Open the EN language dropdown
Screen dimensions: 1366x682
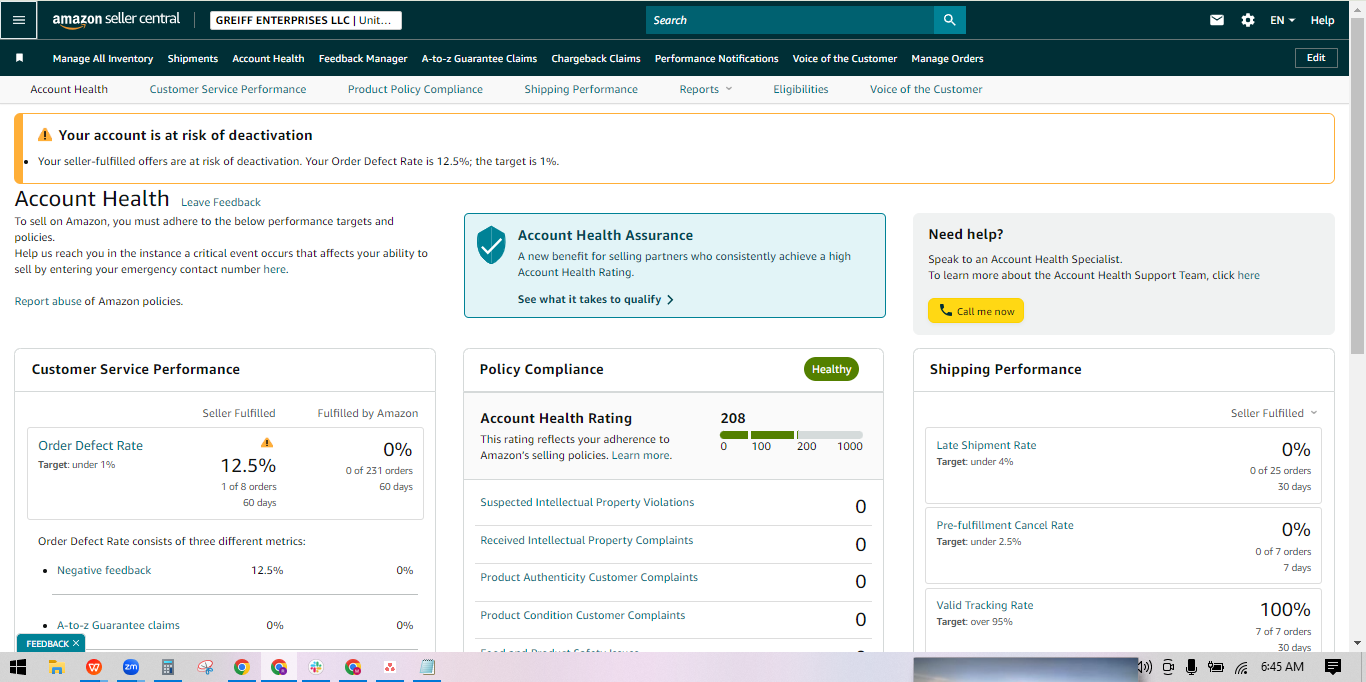click(1282, 20)
